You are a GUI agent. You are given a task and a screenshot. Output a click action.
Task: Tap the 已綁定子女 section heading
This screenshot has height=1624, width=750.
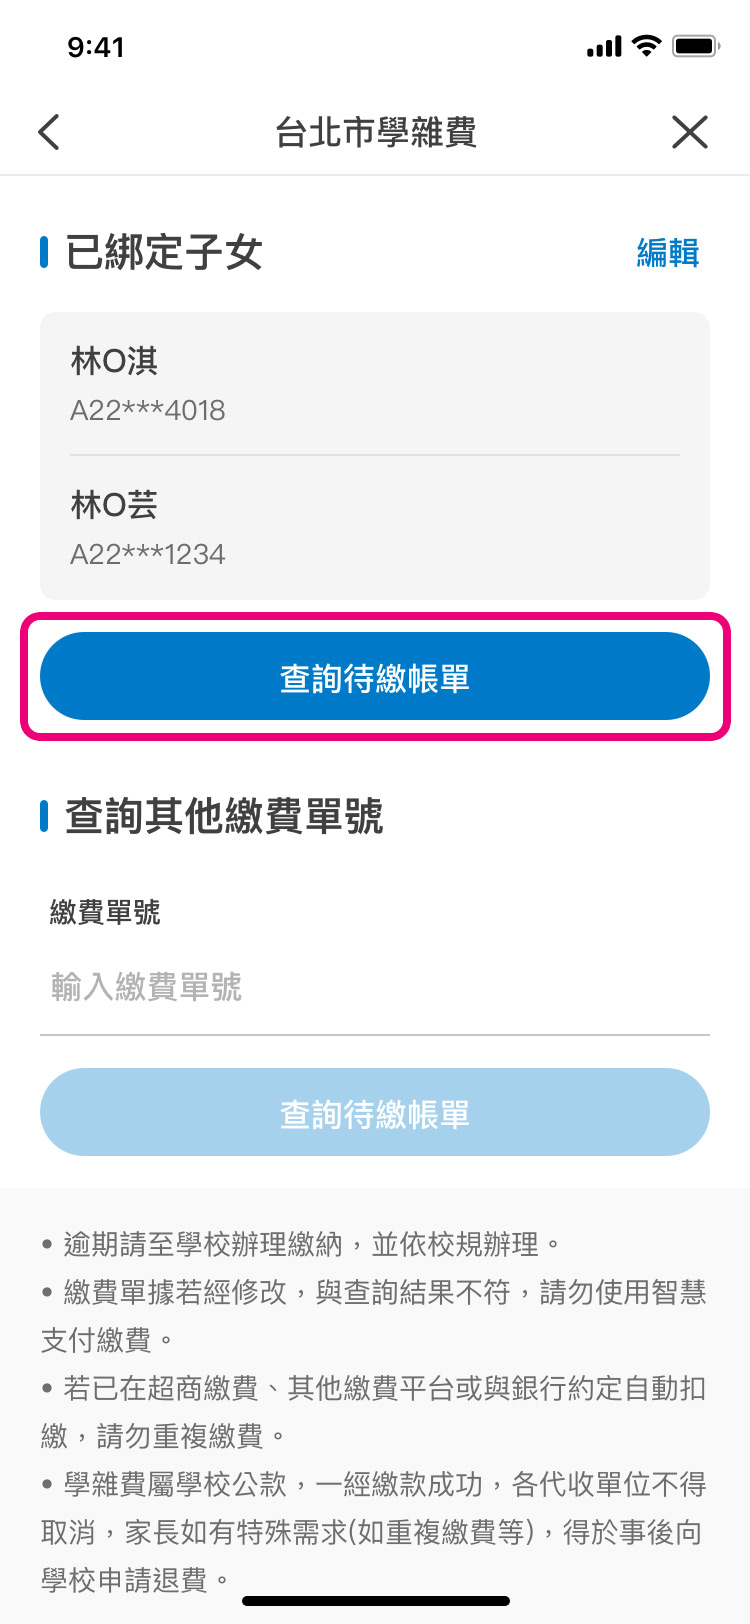(x=164, y=253)
